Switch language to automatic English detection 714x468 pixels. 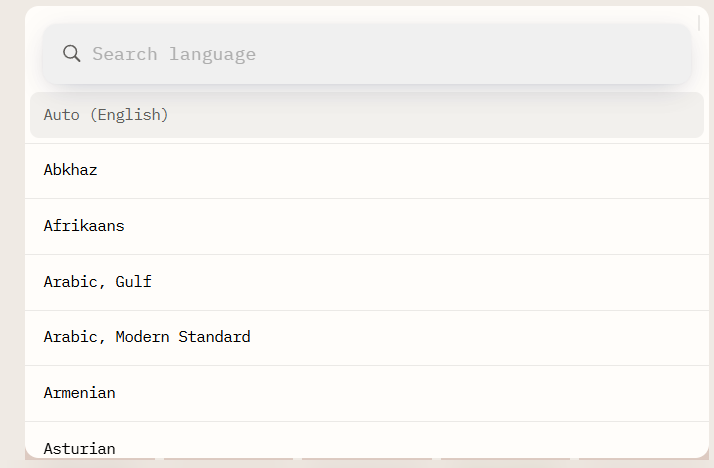106,115
